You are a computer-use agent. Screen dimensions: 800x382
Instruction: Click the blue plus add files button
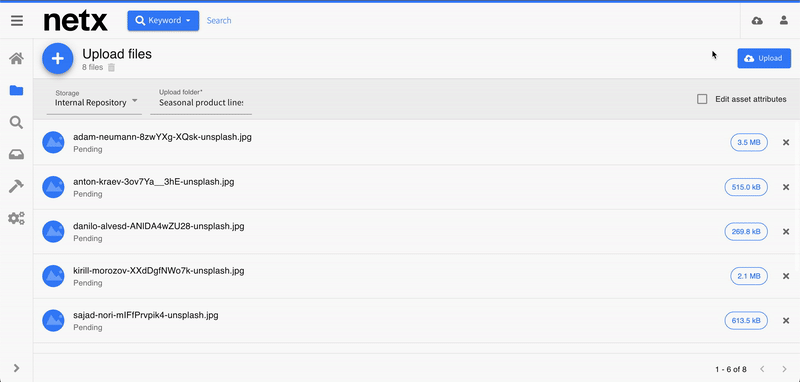tap(58, 58)
